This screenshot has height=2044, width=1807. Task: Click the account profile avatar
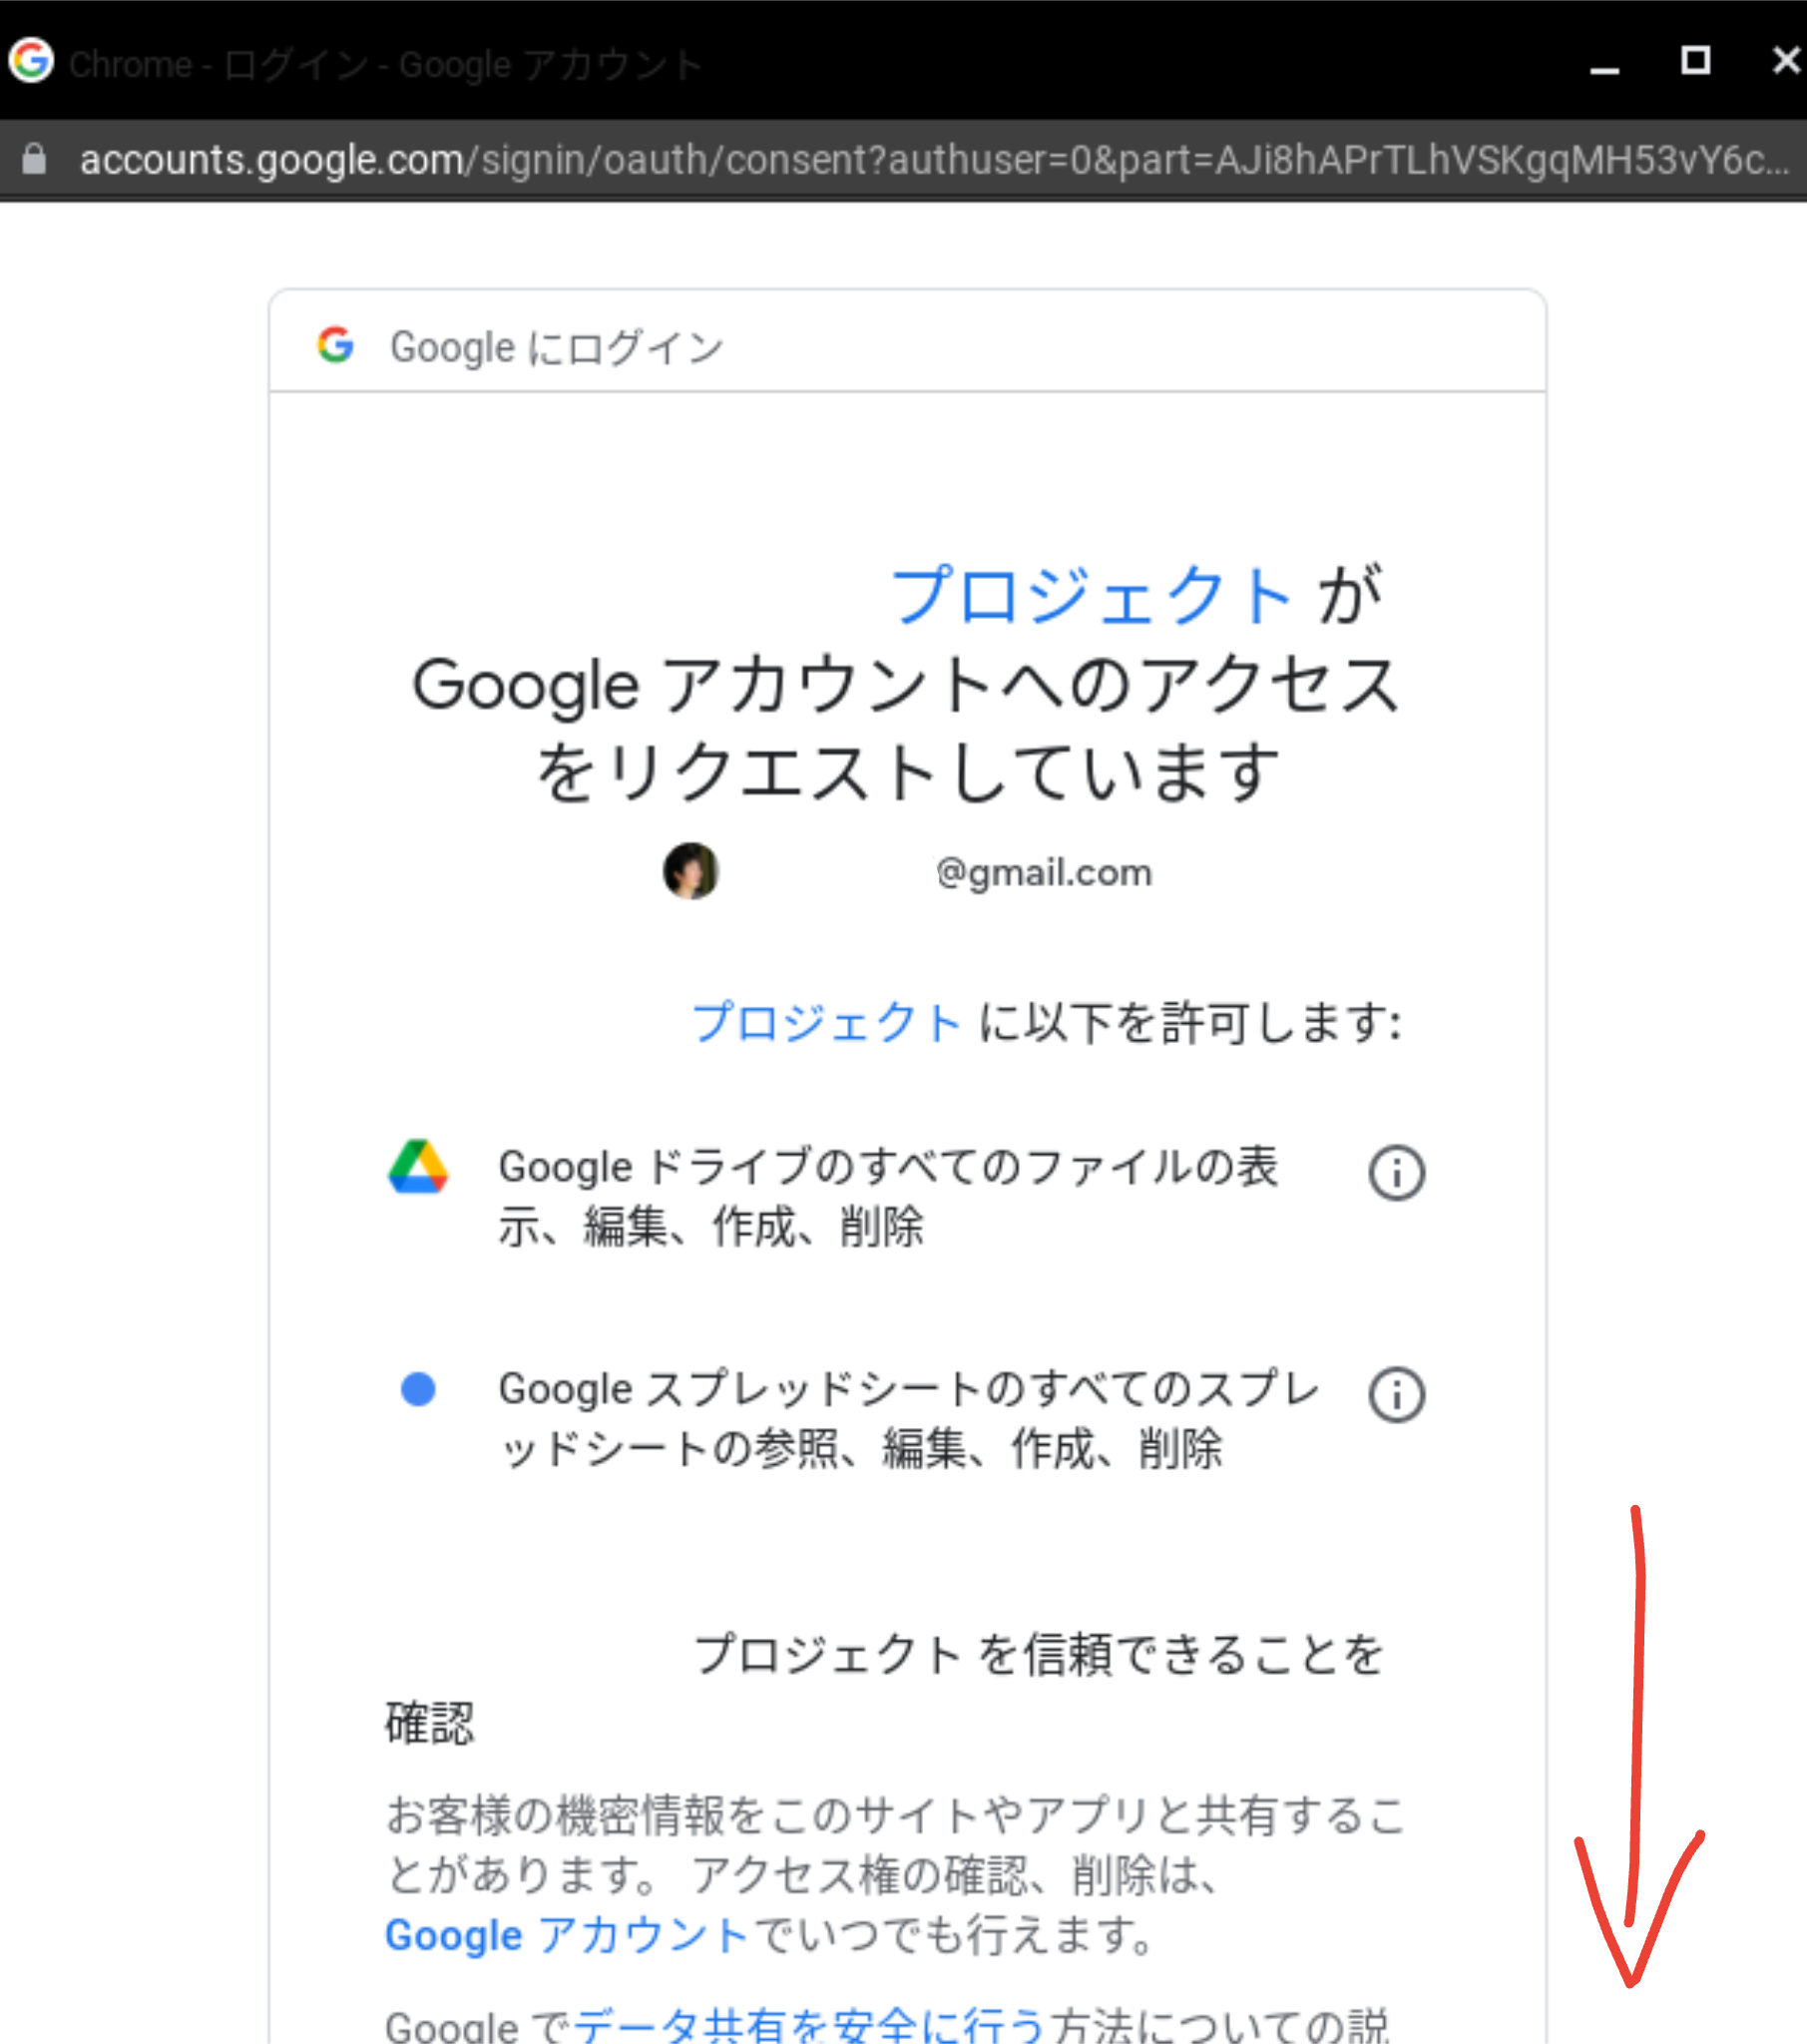point(691,871)
